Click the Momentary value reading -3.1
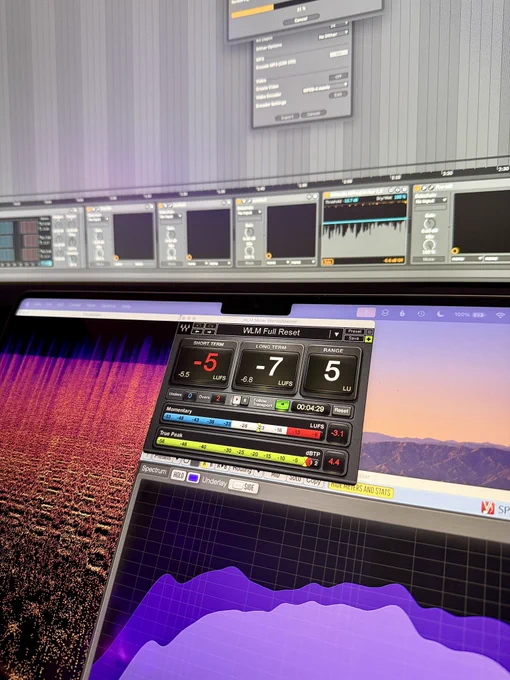The image size is (510, 680). click(338, 433)
